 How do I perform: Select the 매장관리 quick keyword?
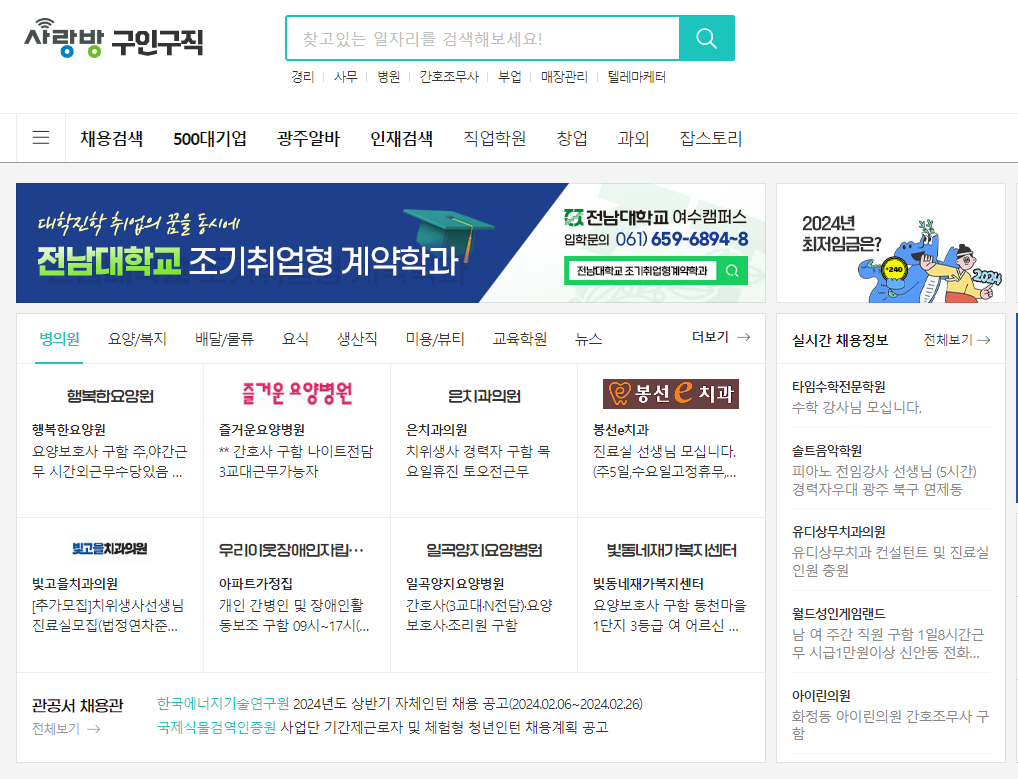(564, 77)
